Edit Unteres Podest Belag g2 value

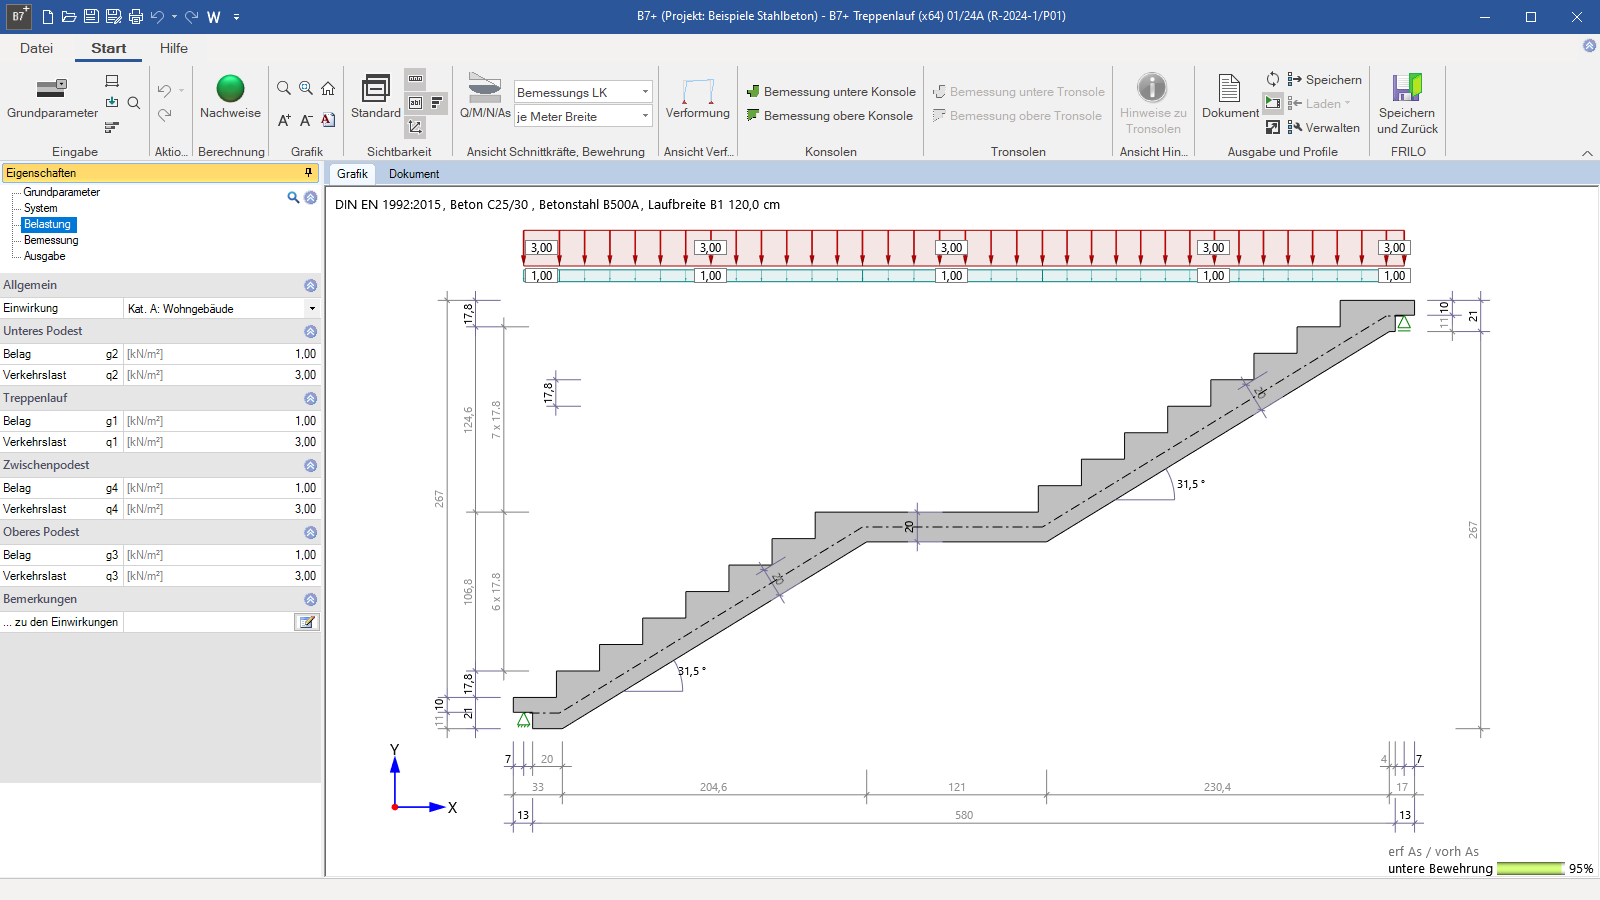(220, 354)
